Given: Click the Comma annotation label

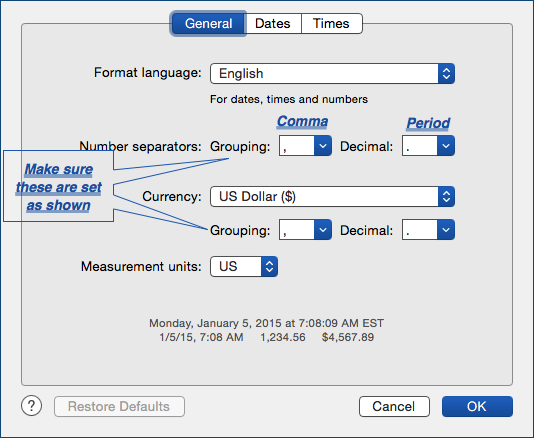Looking at the screenshot, I should (x=302, y=121).
